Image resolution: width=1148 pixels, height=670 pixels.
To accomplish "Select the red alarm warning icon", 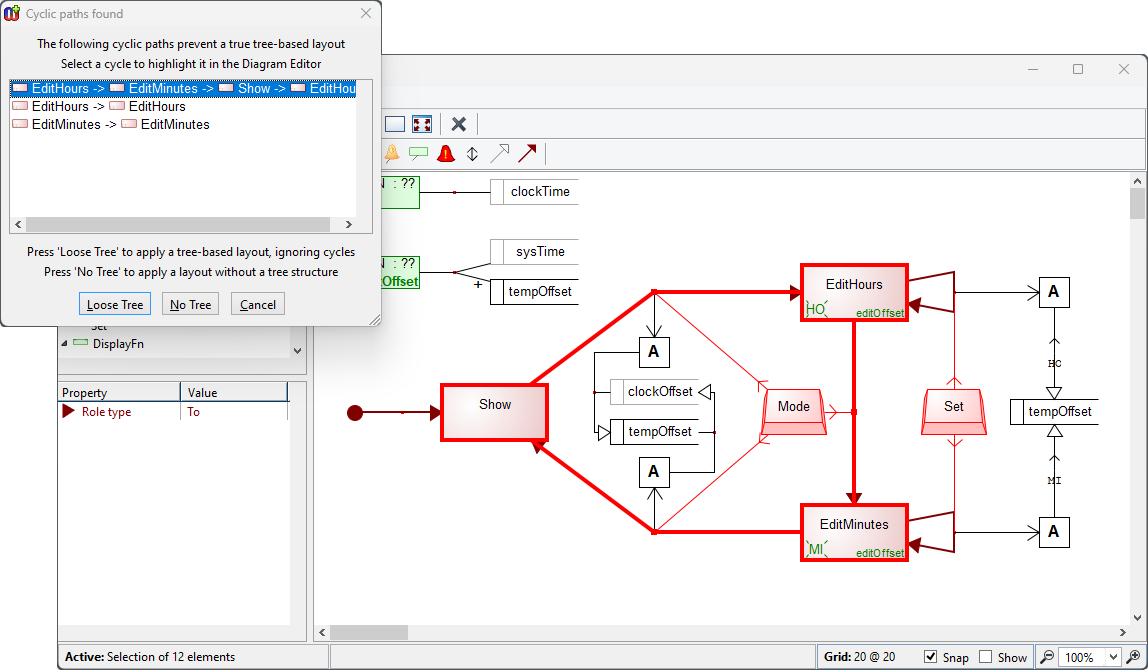I will click(445, 152).
